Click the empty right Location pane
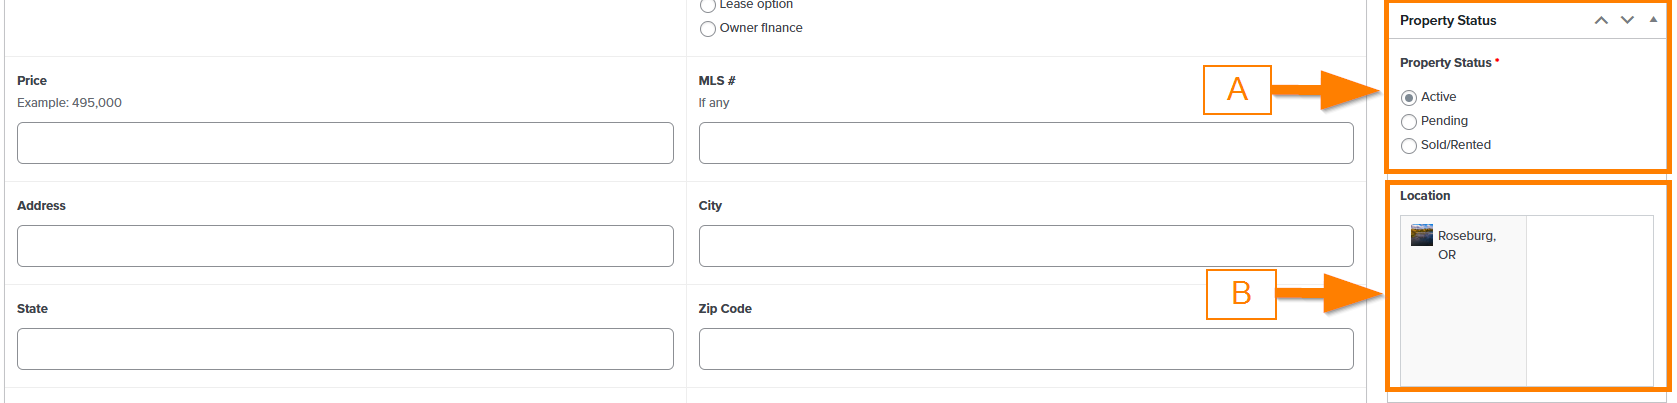Screen dimensions: 1677x403 [x=1589, y=300]
